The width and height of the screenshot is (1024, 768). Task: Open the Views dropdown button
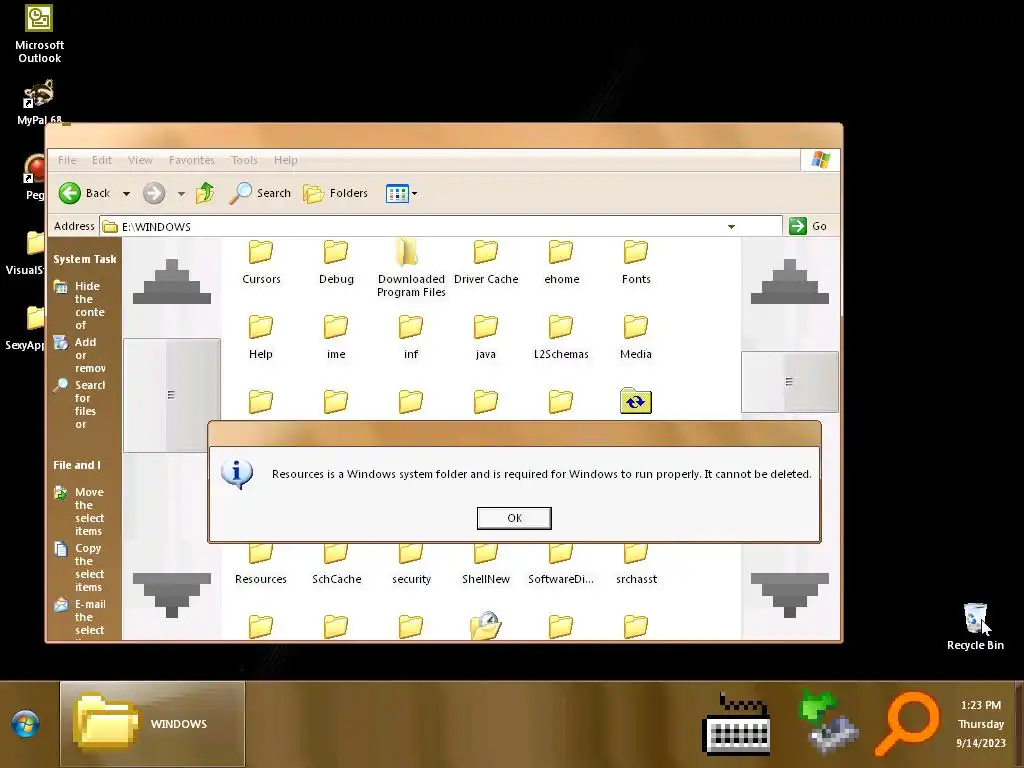point(401,193)
